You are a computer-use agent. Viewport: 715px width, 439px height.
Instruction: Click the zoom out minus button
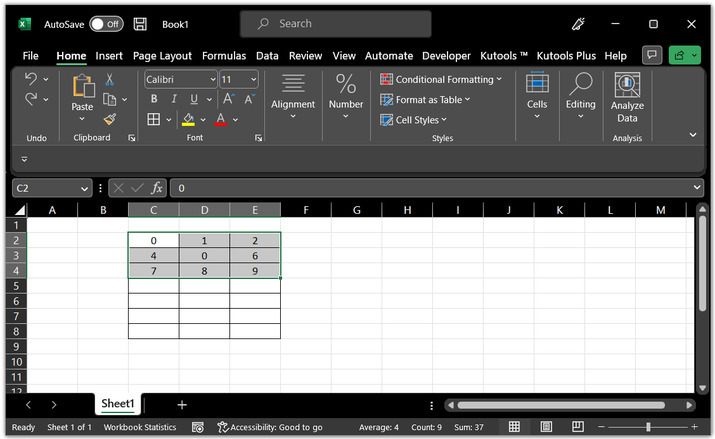point(601,427)
